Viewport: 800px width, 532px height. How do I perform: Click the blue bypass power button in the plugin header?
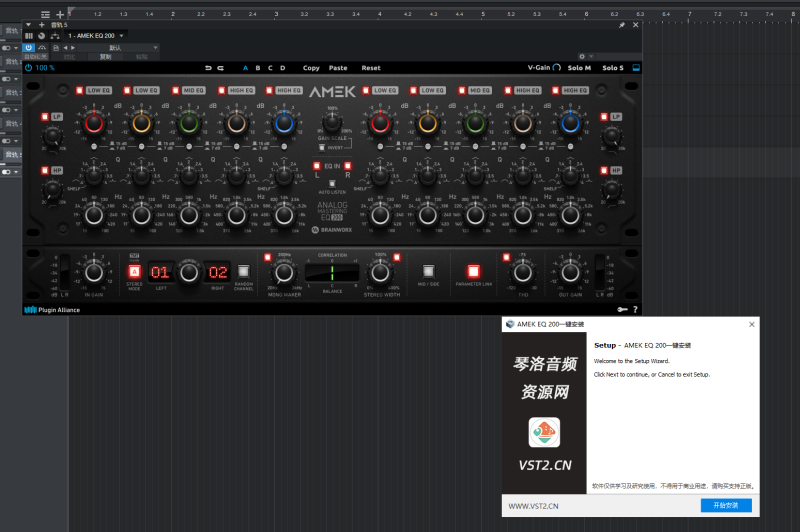click(29, 47)
